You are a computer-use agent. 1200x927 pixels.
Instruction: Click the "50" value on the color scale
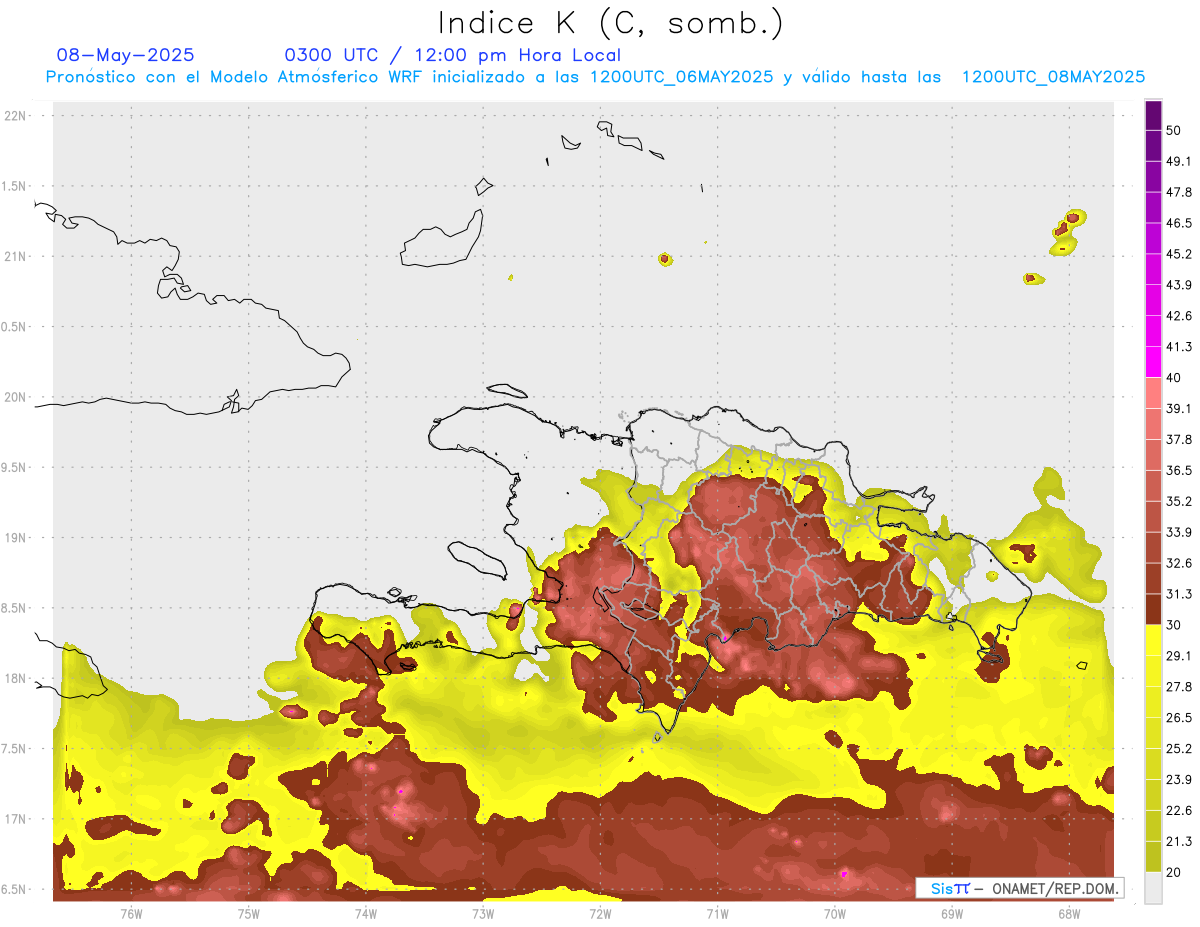(x=1174, y=130)
